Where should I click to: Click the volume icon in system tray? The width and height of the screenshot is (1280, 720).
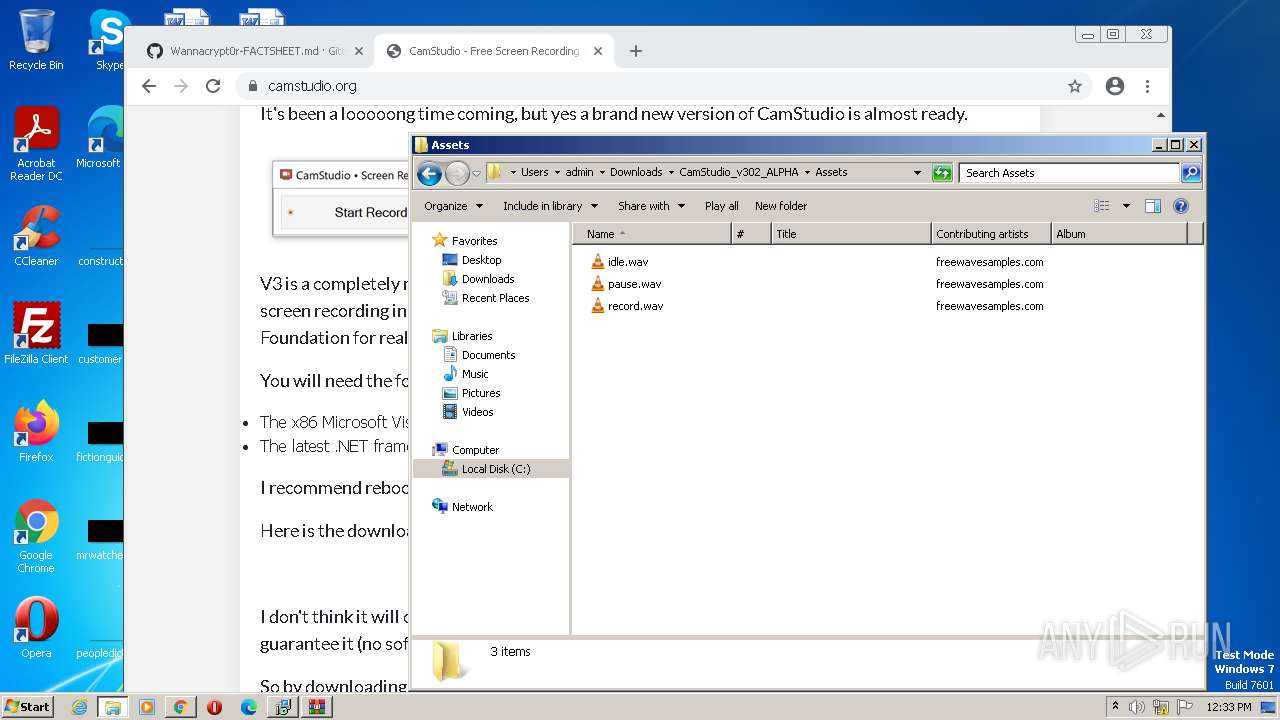pyautogui.click(x=1137, y=707)
